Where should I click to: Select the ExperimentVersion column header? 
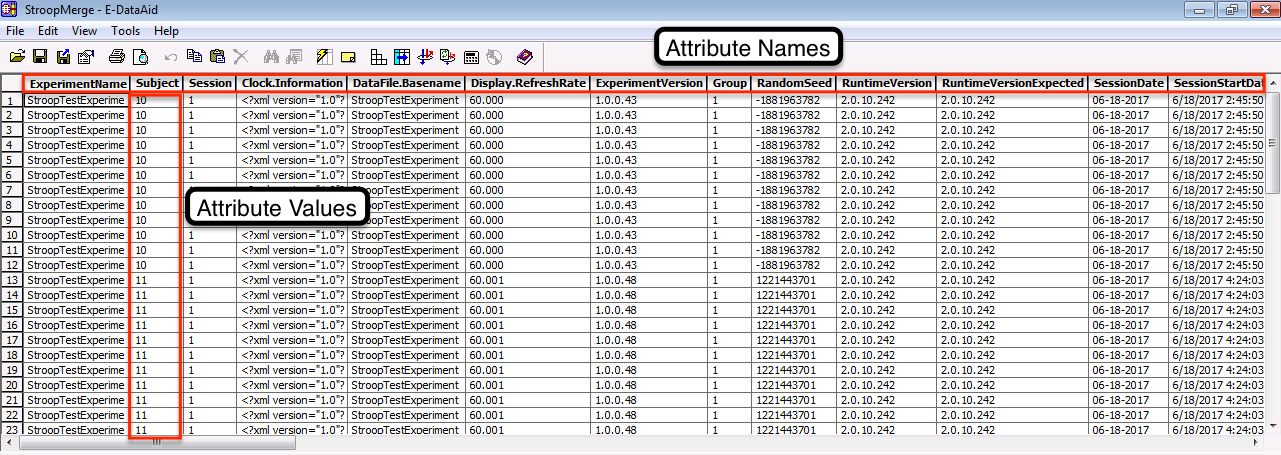point(649,83)
